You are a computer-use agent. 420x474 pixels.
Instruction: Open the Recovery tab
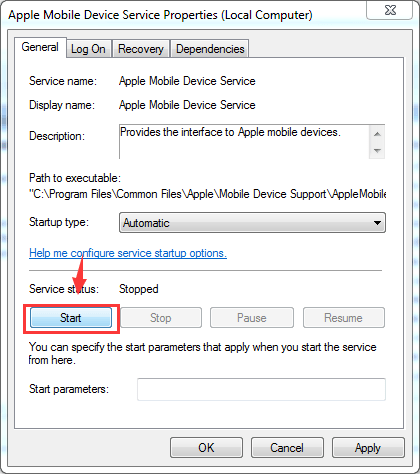click(x=141, y=49)
